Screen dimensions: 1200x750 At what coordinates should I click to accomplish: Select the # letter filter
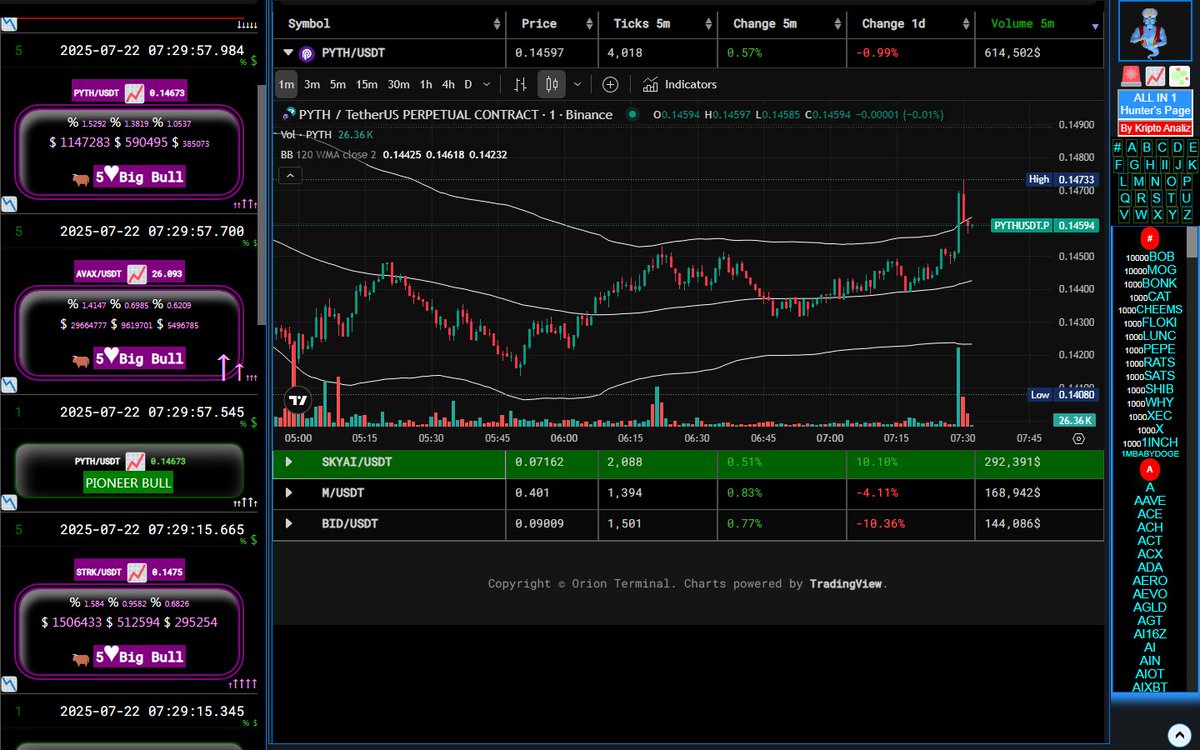1117,147
